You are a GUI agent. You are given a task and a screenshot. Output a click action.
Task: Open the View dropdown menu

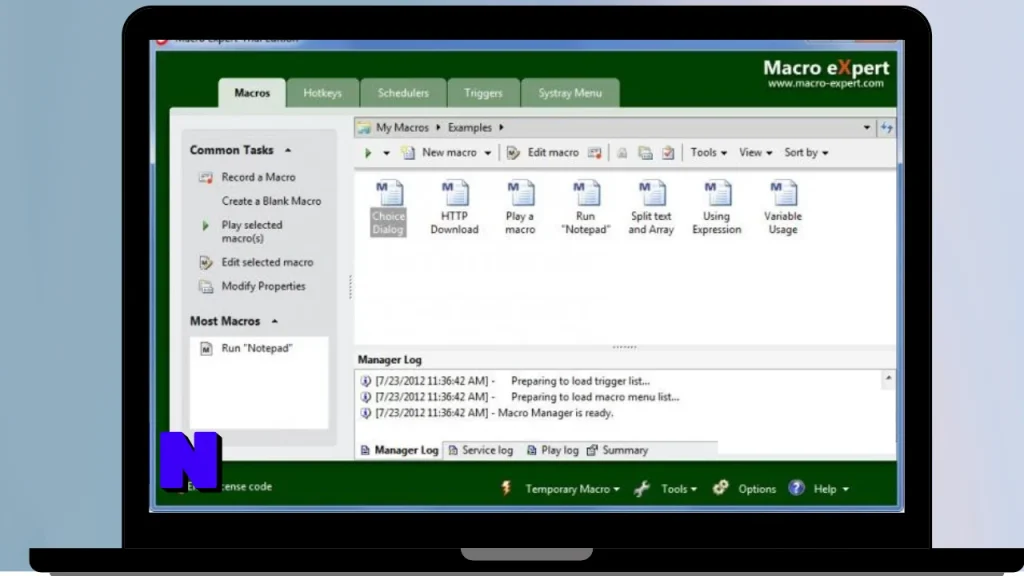756,153
